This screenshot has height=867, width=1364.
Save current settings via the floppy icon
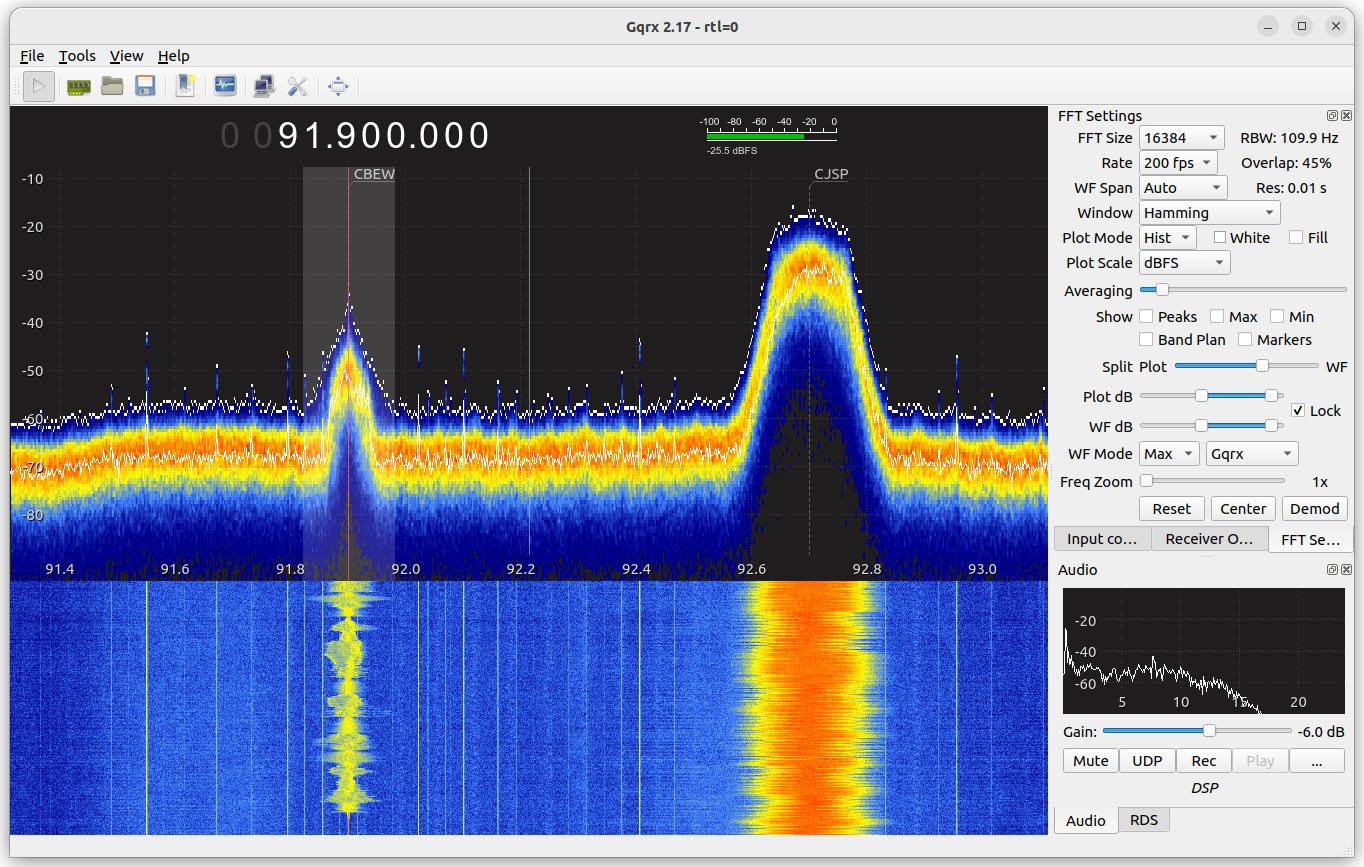pos(145,86)
